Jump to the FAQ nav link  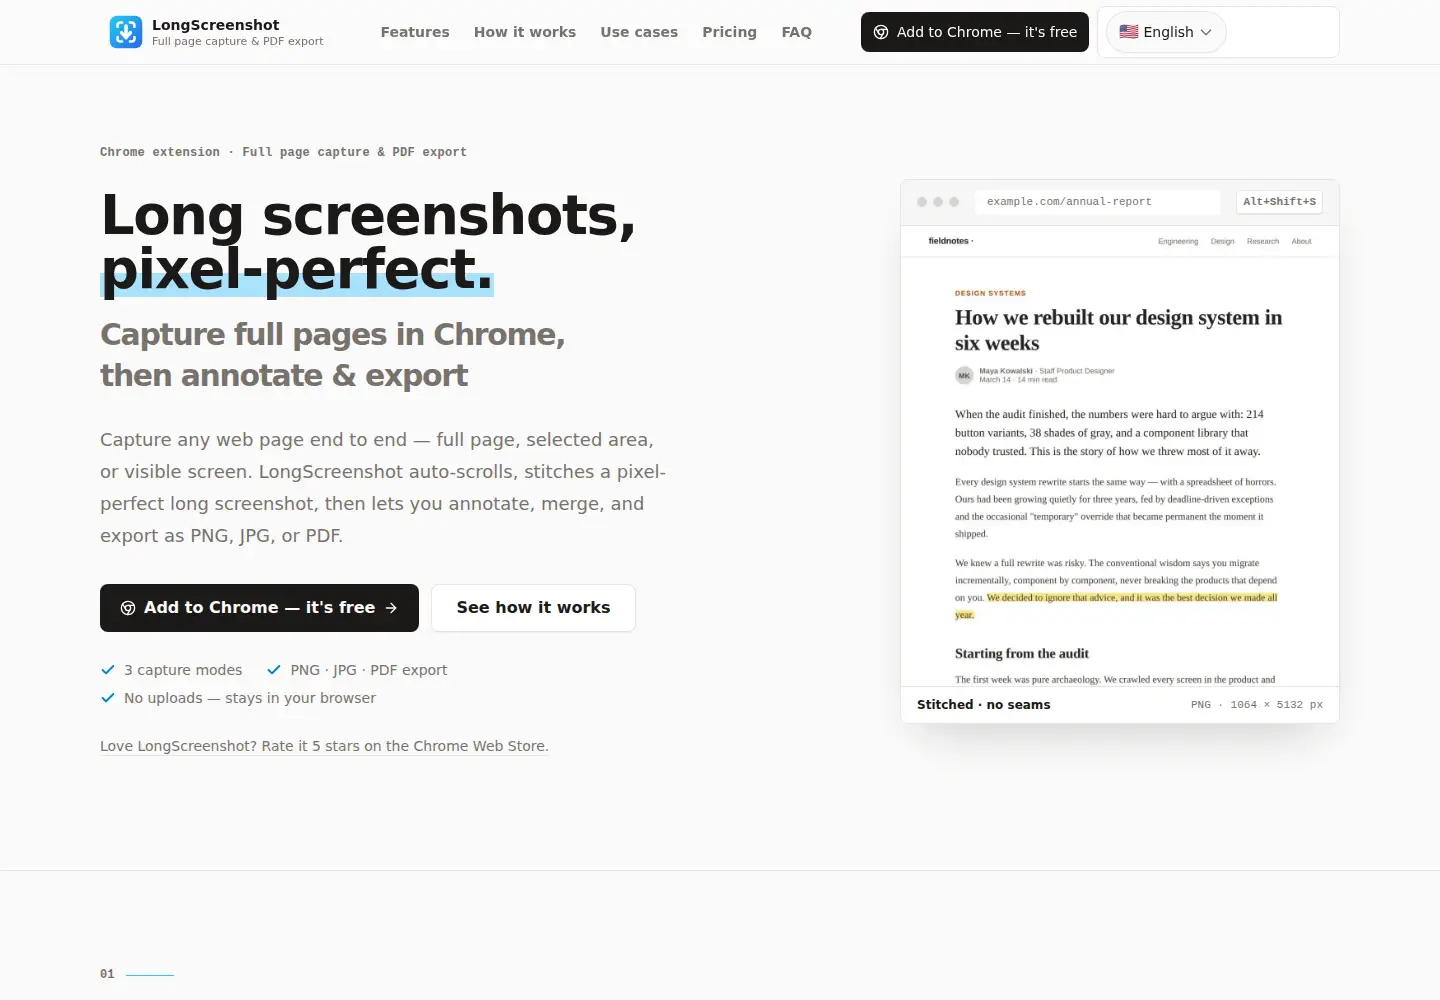[x=797, y=32]
